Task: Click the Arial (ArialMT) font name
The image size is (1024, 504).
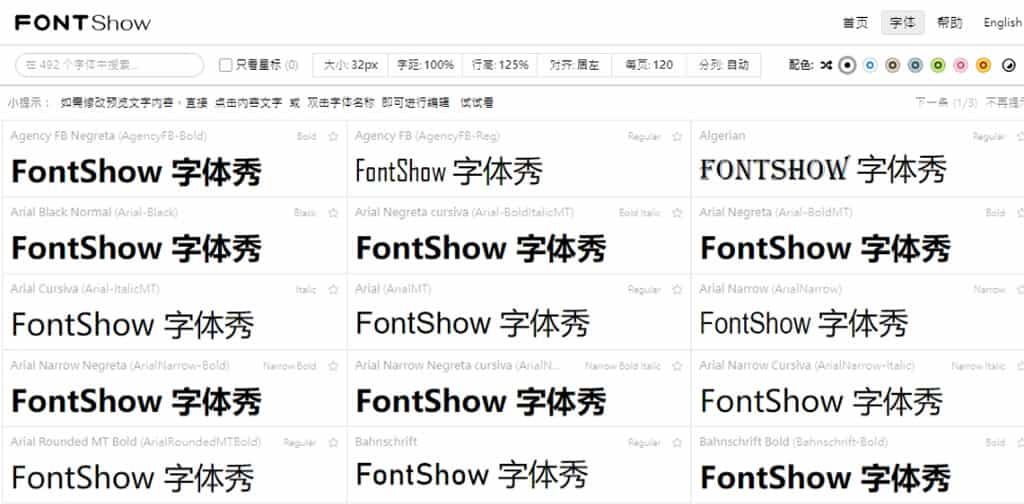Action: coord(392,289)
